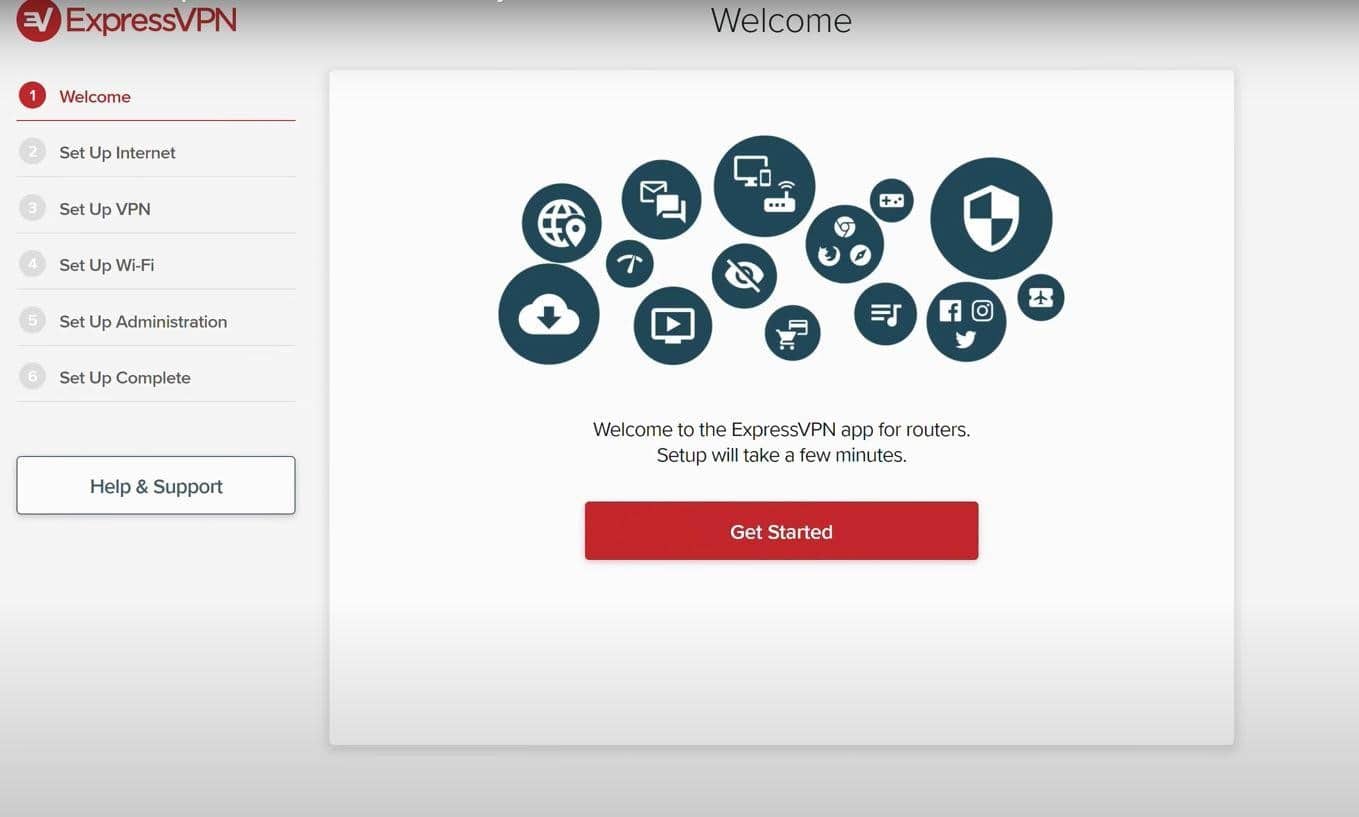
Task: Click the music playlist icon
Action: pyautogui.click(x=885, y=314)
